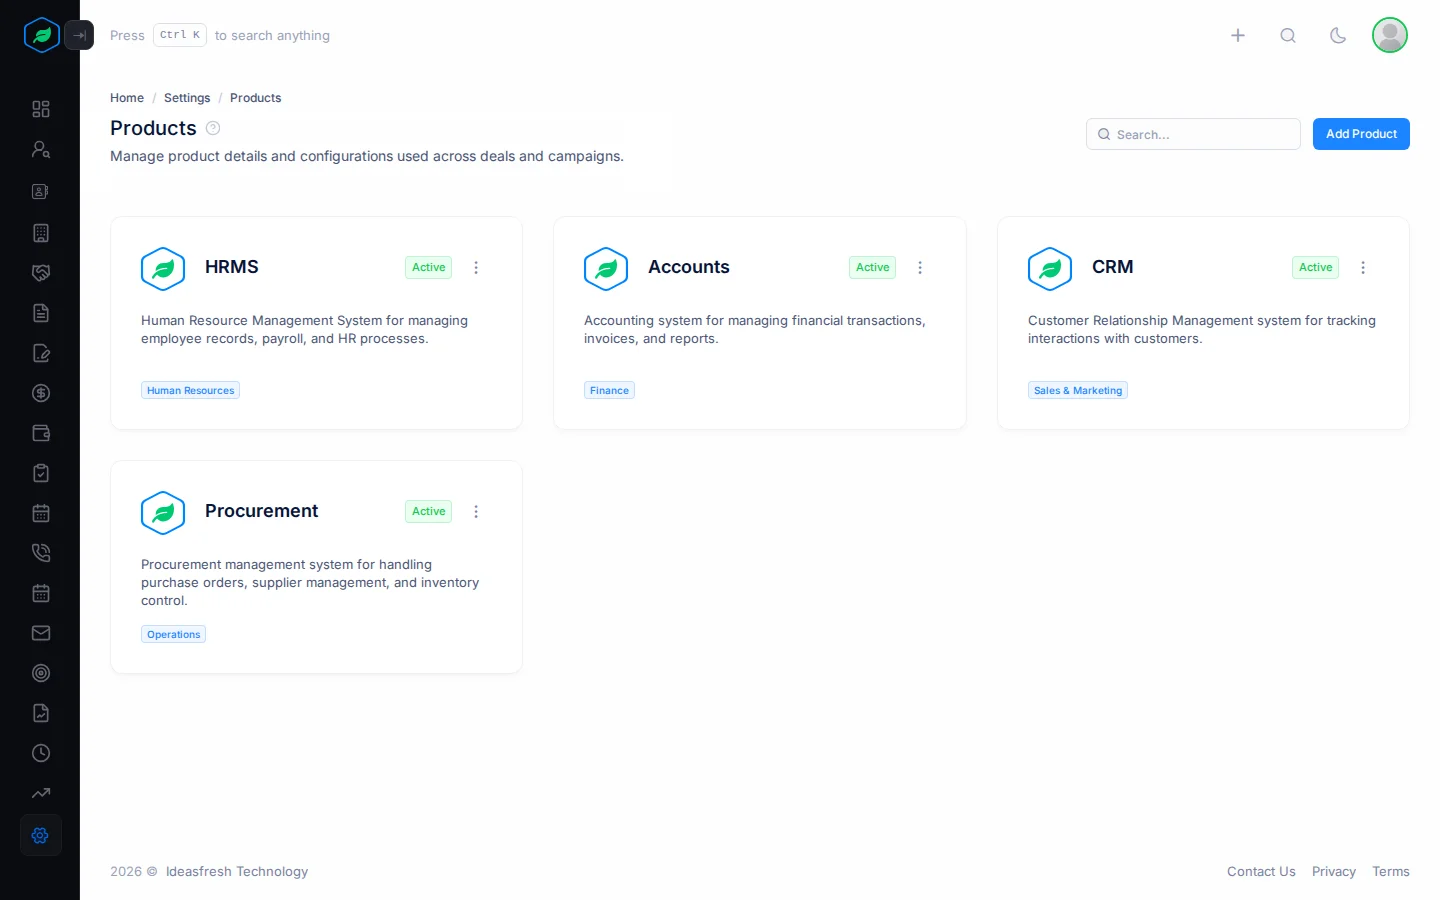Open the user search icon in sidebar
Image resolution: width=1440 pixels, height=900 pixels.
click(41, 149)
